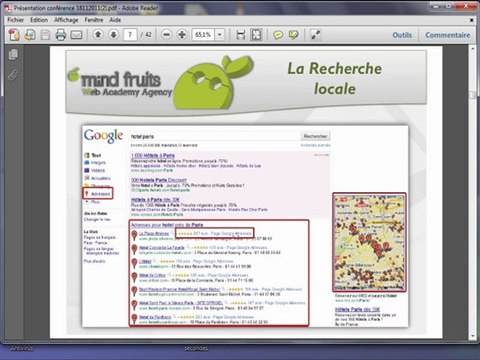This screenshot has height=360, width=480.
Task: Click the Adresses filter in Google sidebar
Action: point(98,194)
